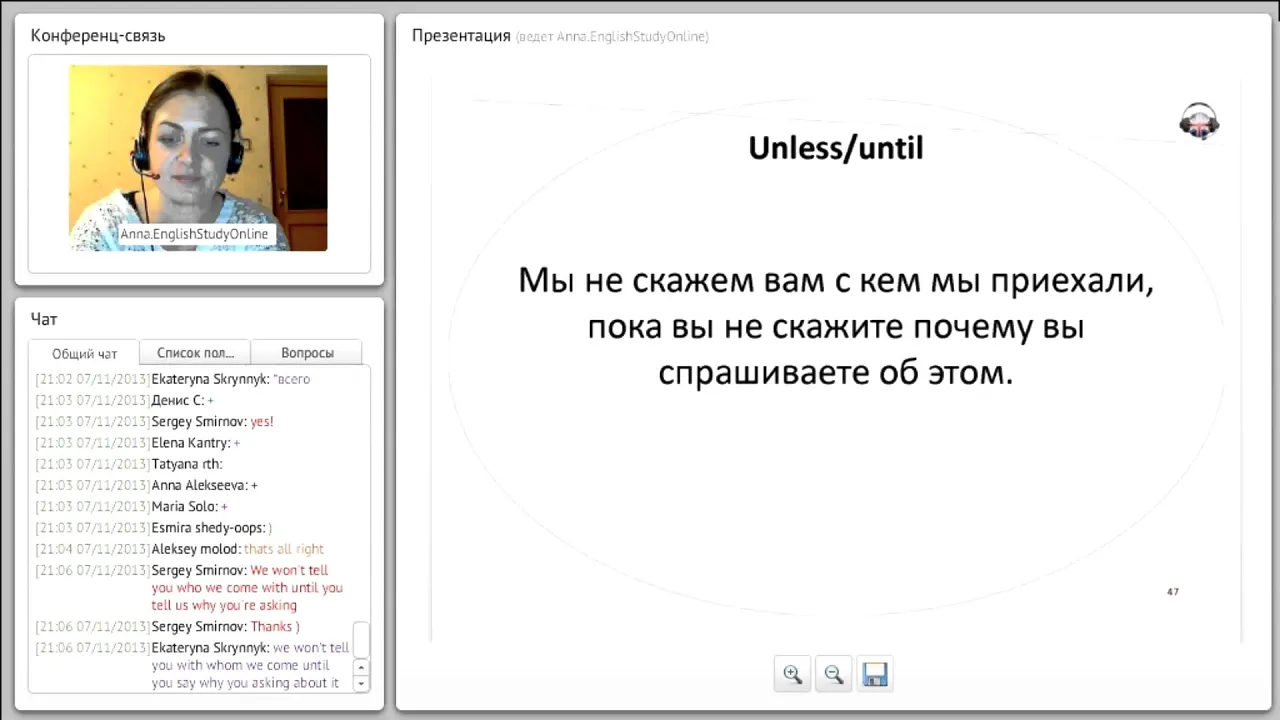
Task: Click Sergey Smirnov's "We won't tell" message
Action: coord(190,587)
